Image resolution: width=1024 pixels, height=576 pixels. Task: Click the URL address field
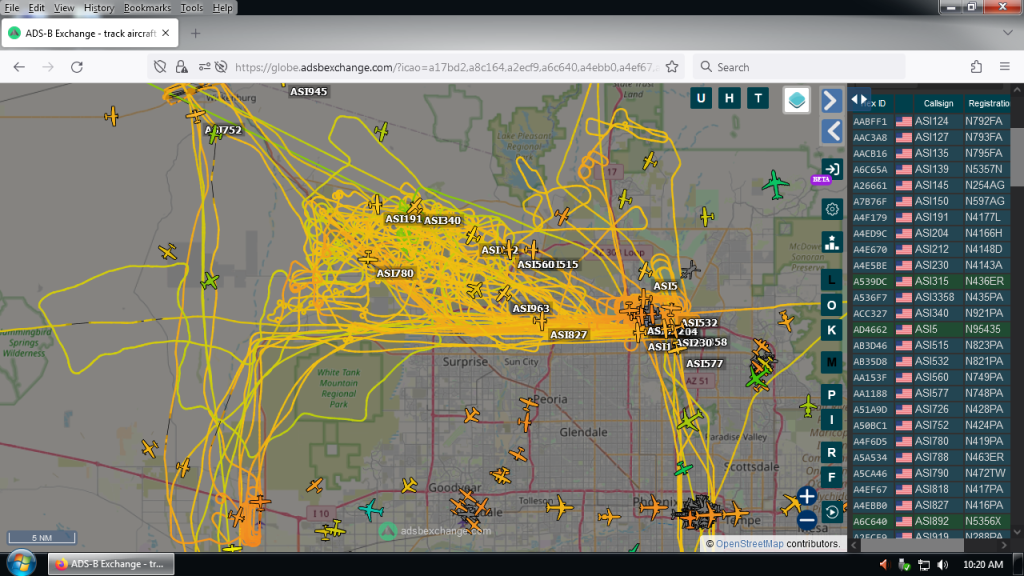(445, 67)
